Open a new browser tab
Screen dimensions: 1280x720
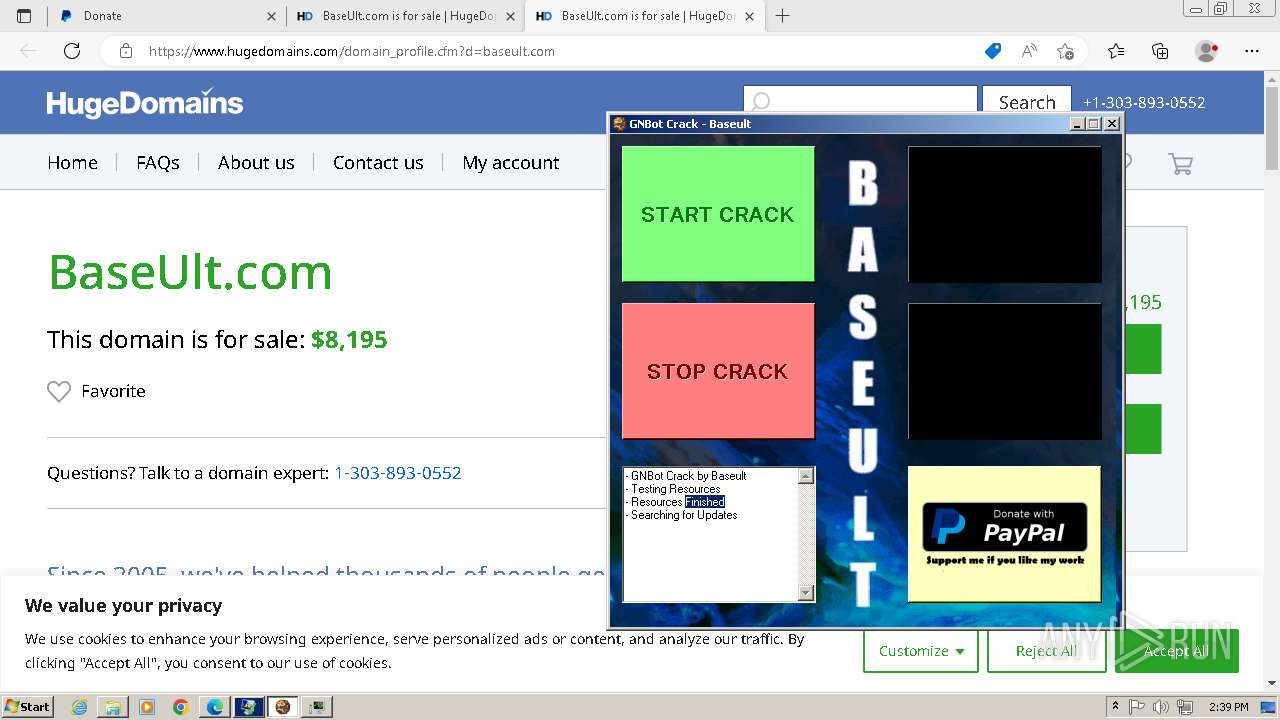[782, 16]
